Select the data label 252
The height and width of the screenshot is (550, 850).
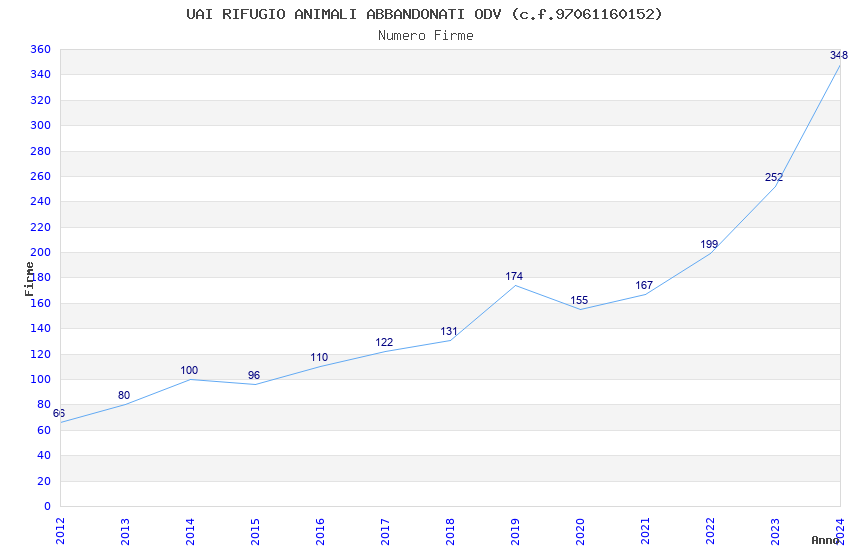point(774,177)
